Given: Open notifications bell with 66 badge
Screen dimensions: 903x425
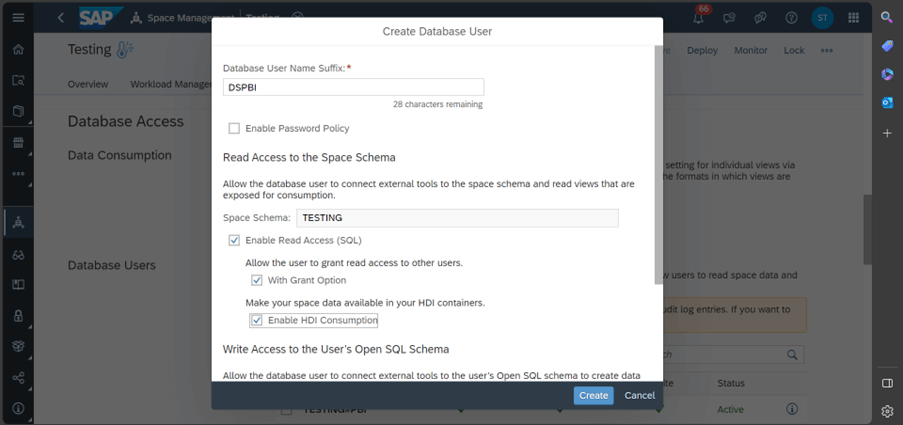Looking at the screenshot, I should click(699, 18).
